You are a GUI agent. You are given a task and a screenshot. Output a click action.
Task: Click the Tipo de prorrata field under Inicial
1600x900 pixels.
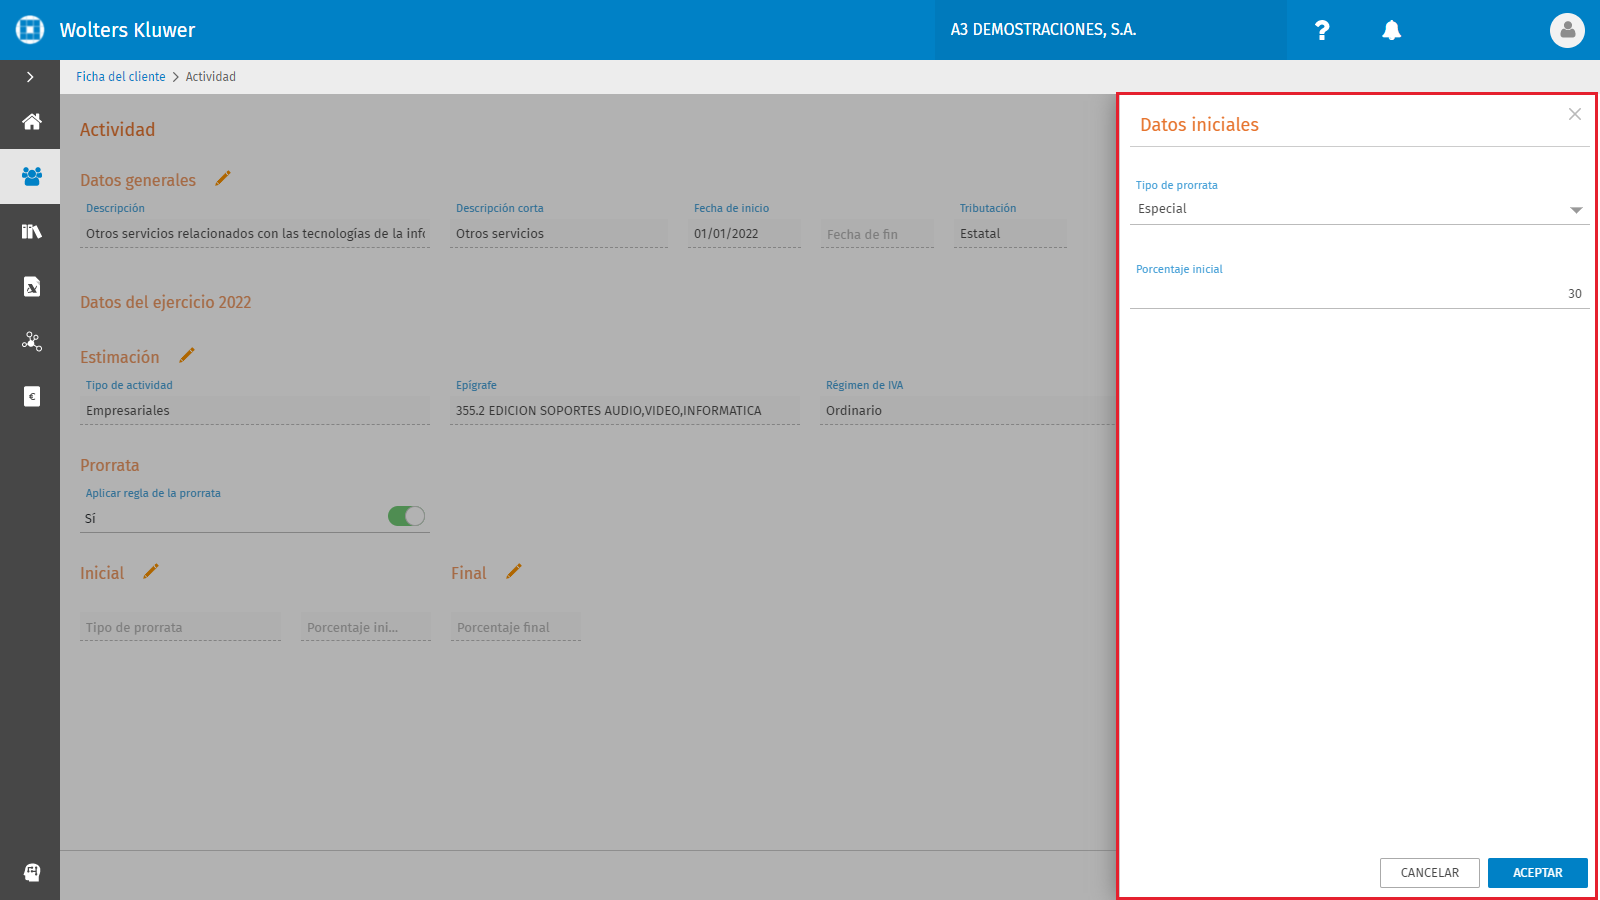tap(180, 627)
